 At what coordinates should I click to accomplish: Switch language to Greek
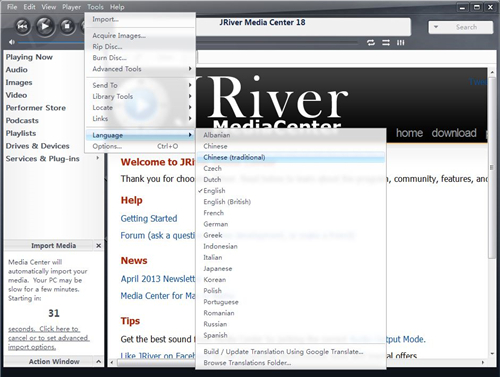pos(291,235)
